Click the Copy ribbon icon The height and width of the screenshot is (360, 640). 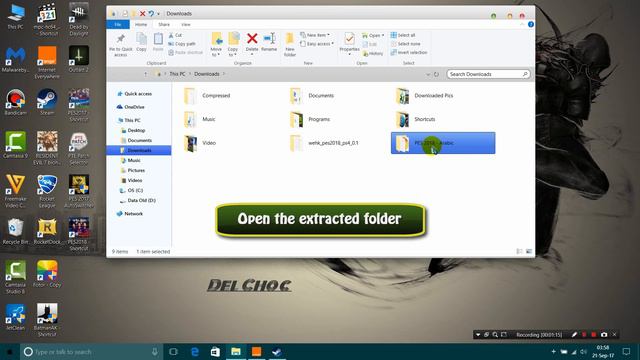tap(141, 42)
